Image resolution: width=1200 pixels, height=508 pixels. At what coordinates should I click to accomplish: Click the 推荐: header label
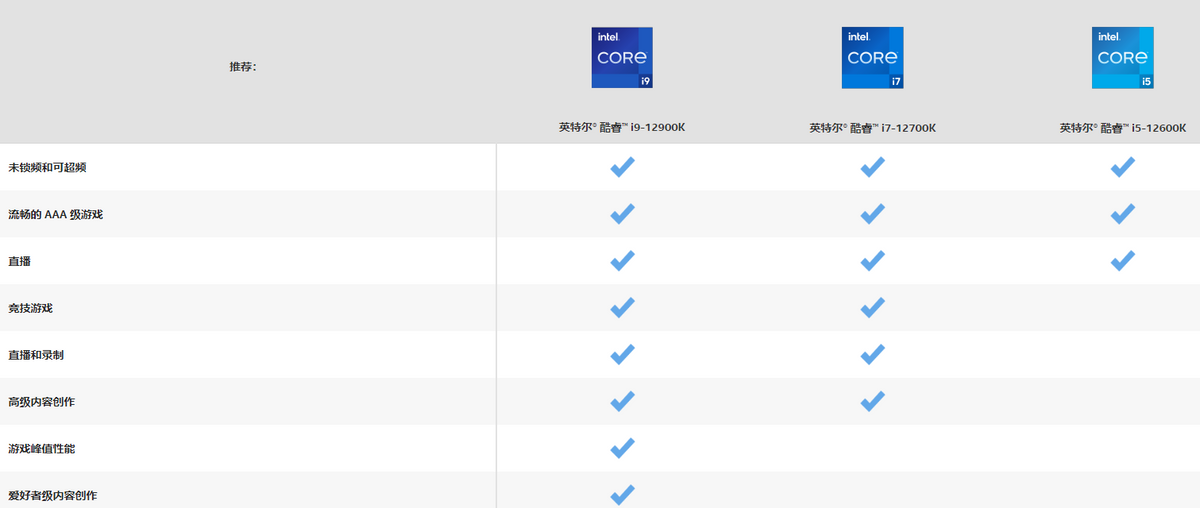pyautogui.click(x=243, y=67)
